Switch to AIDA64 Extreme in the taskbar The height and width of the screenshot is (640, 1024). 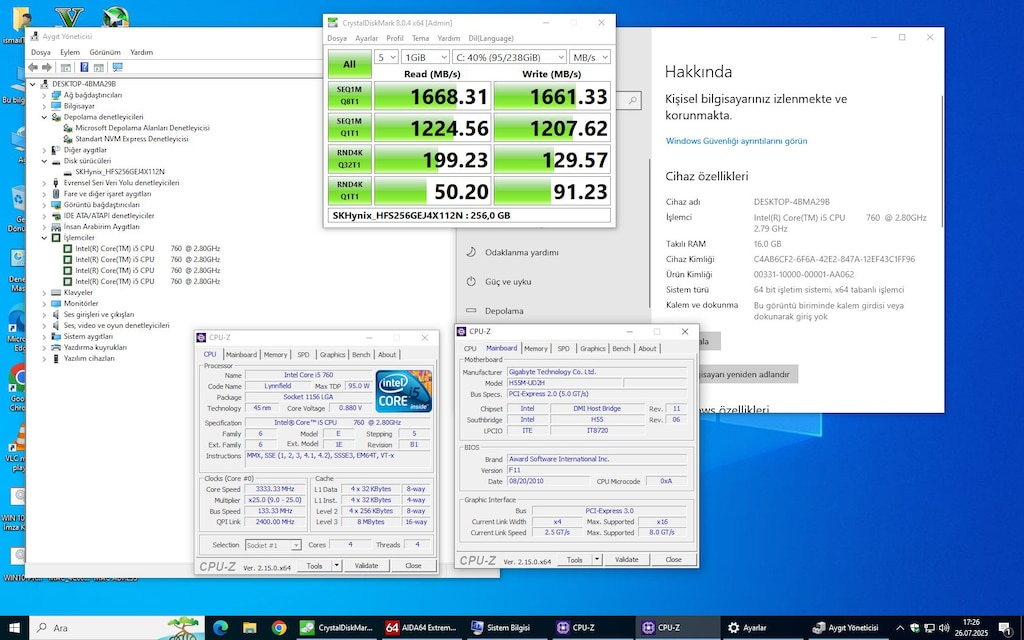click(x=421, y=628)
